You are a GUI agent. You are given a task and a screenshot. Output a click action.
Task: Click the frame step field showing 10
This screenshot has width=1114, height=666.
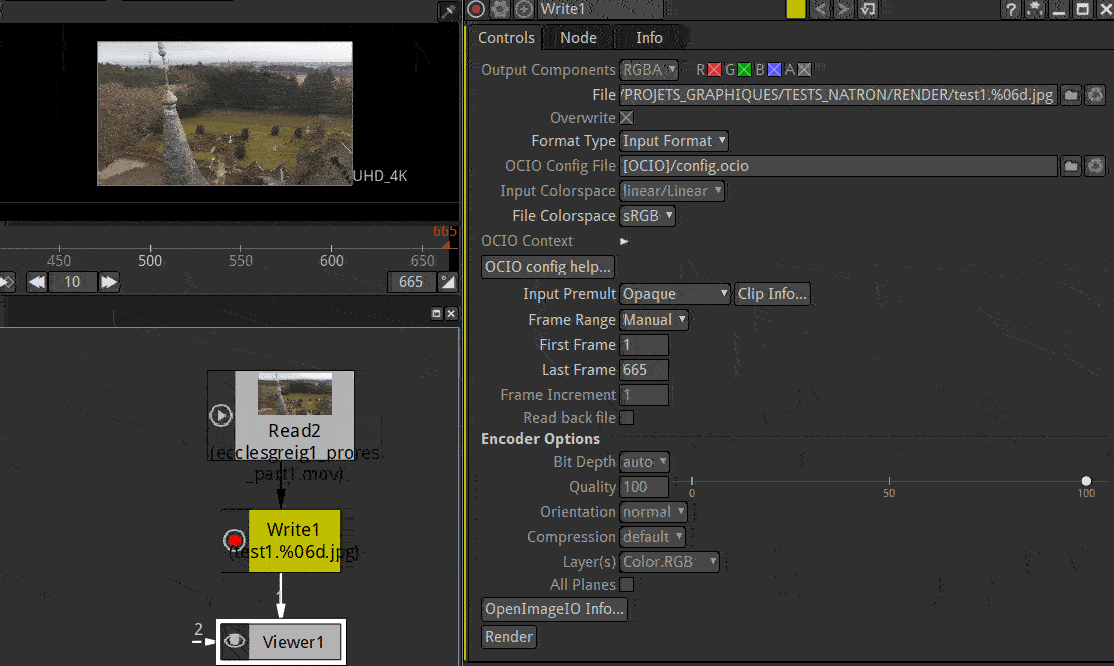click(72, 282)
